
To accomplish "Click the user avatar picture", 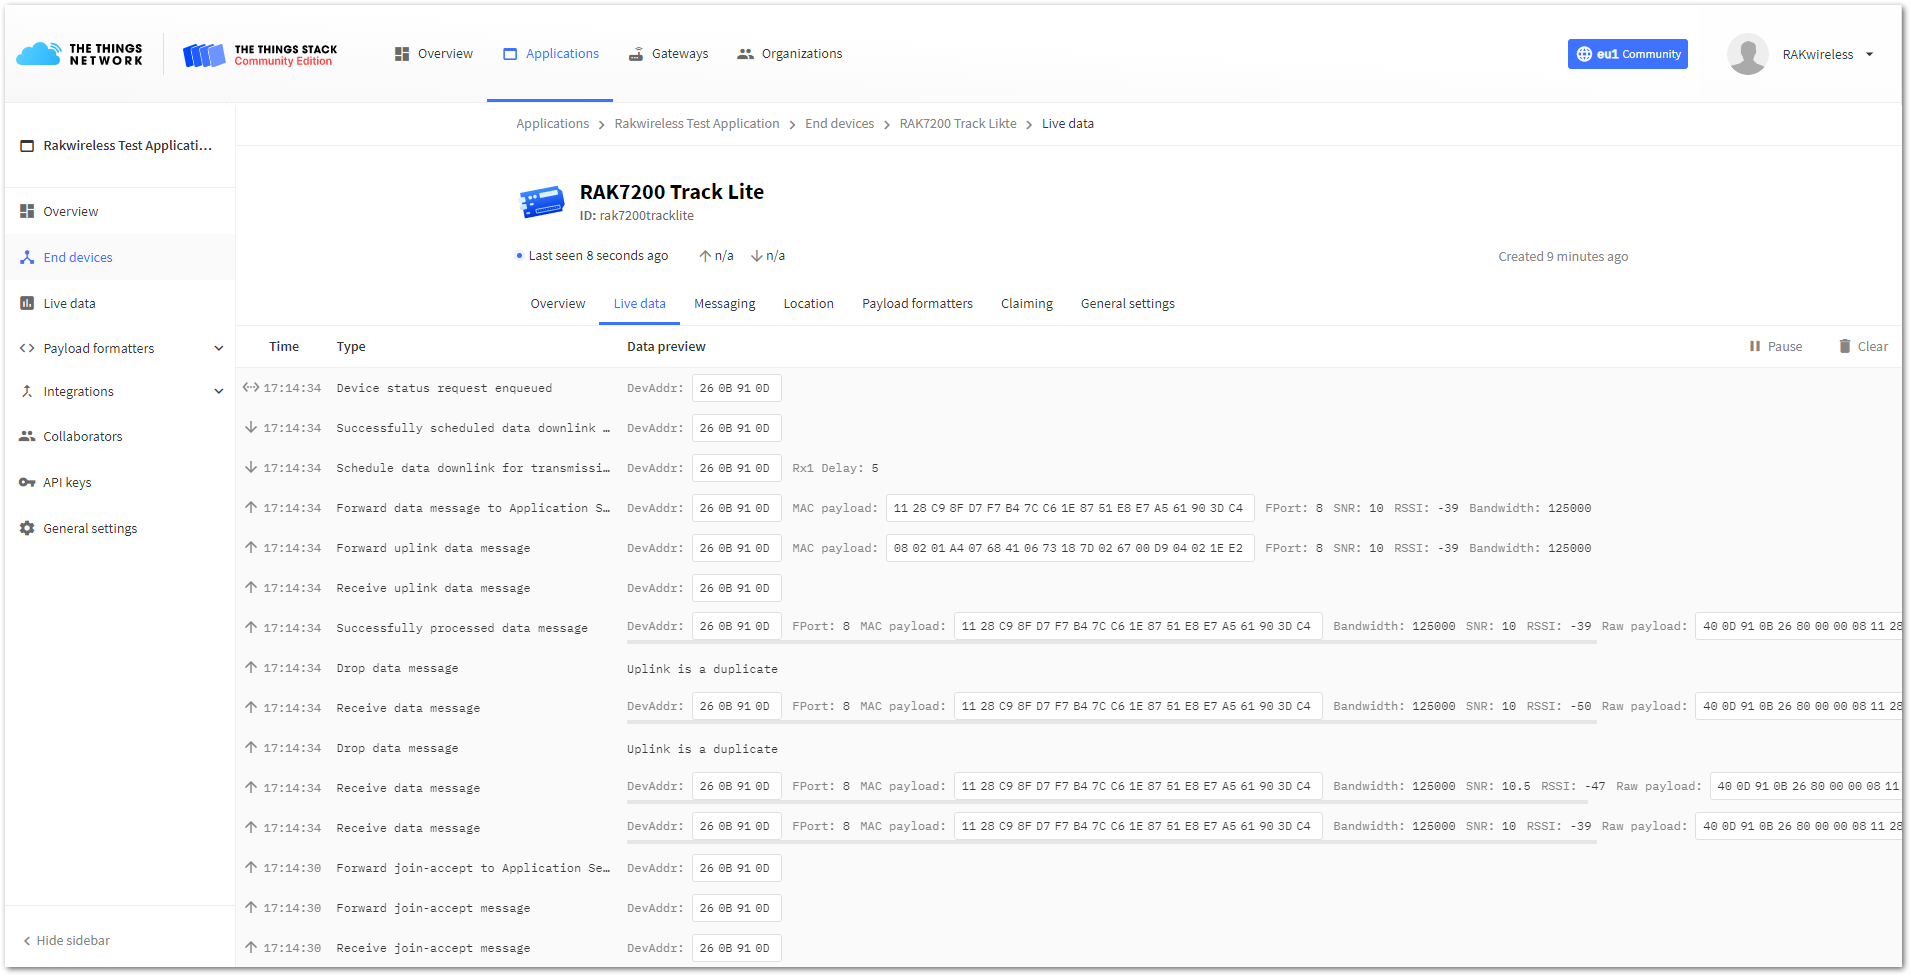I will tap(1747, 54).
